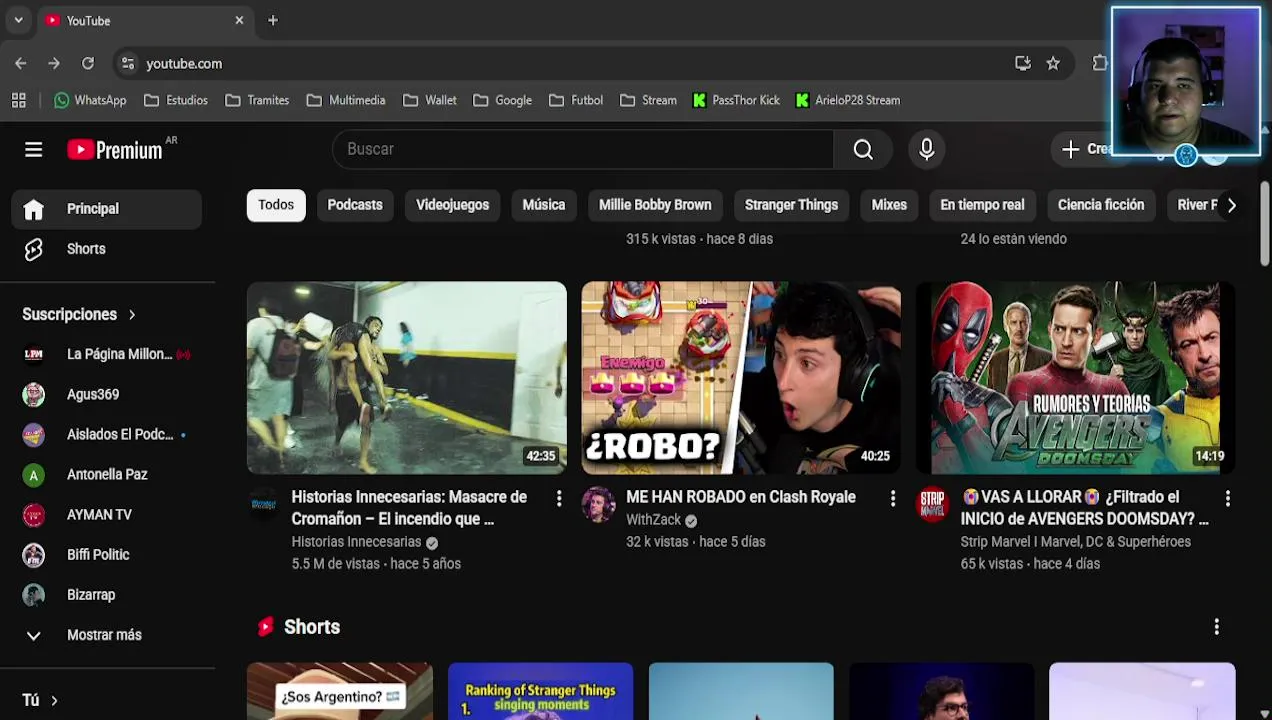Bookmark this page with the star
Viewport: 1272px width, 720px height.
pos(1053,63)
